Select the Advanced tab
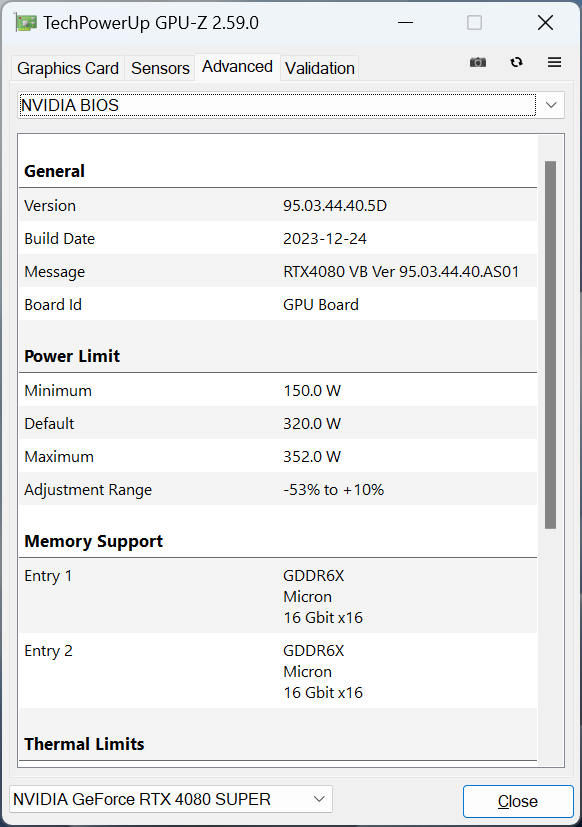 click(237, 66)
